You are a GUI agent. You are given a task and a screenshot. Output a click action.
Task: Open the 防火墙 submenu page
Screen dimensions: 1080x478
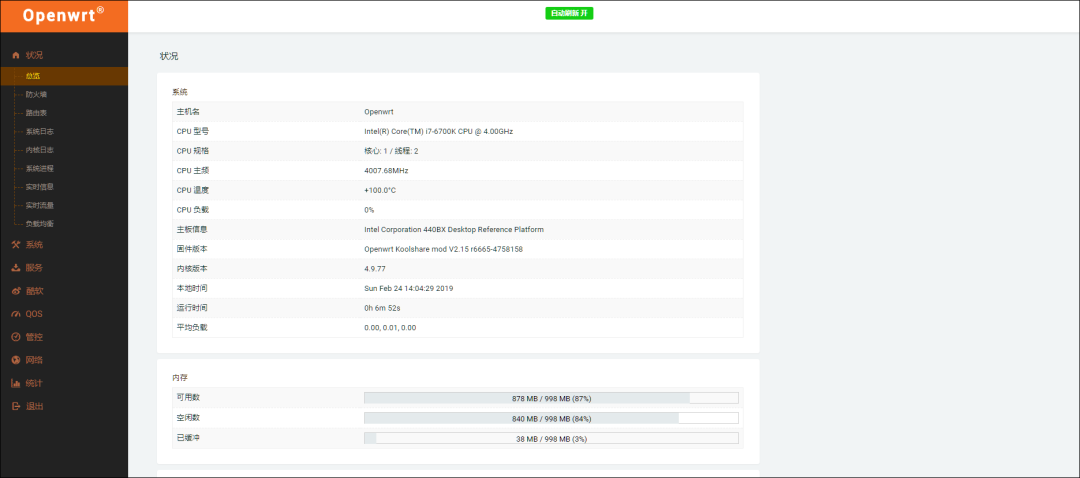click(37, 94)
